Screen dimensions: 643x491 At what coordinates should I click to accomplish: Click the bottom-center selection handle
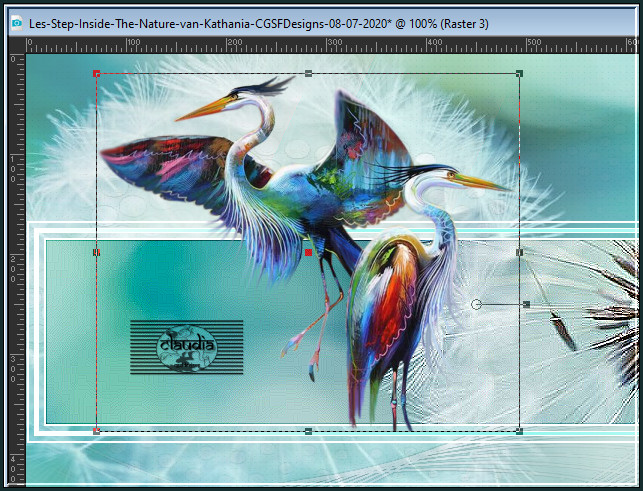click(x=308, y=431)
